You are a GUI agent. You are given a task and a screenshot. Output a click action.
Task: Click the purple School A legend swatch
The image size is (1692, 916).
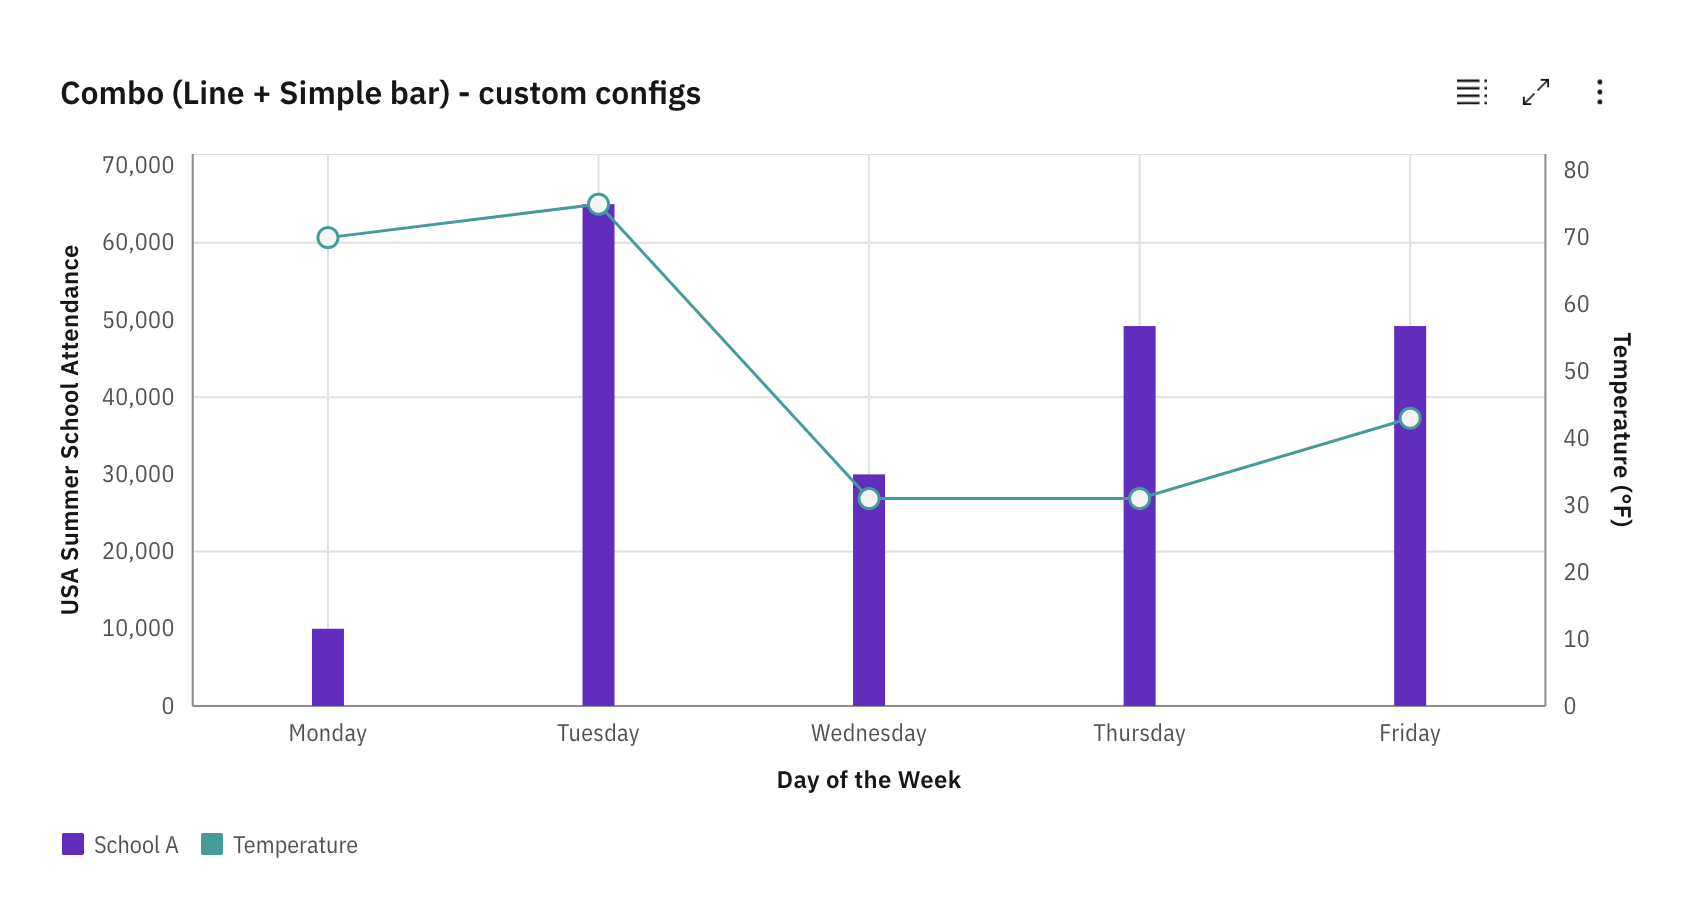[71, 845]
